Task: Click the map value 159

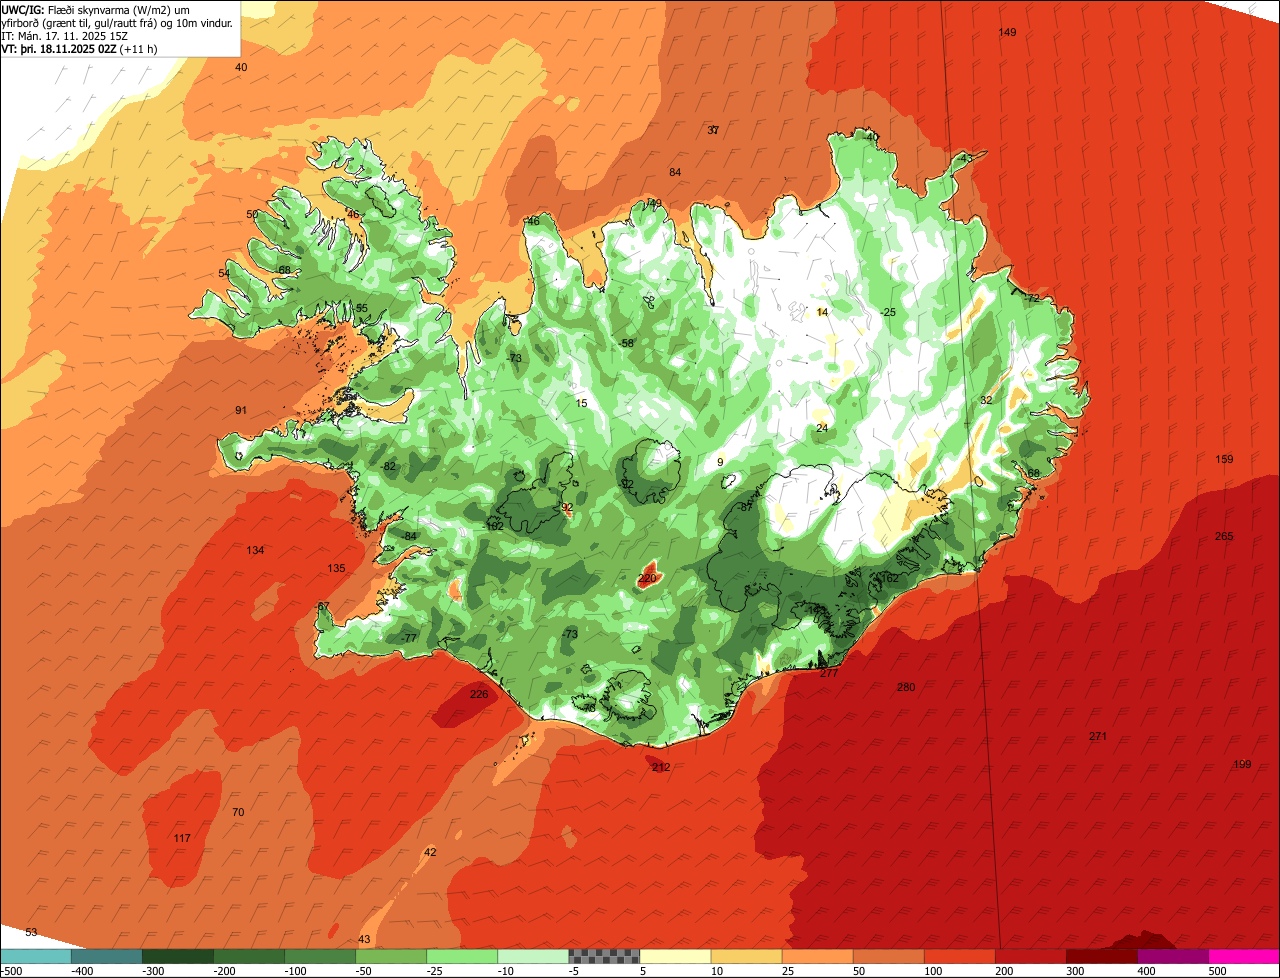Action: (1224, 459)
